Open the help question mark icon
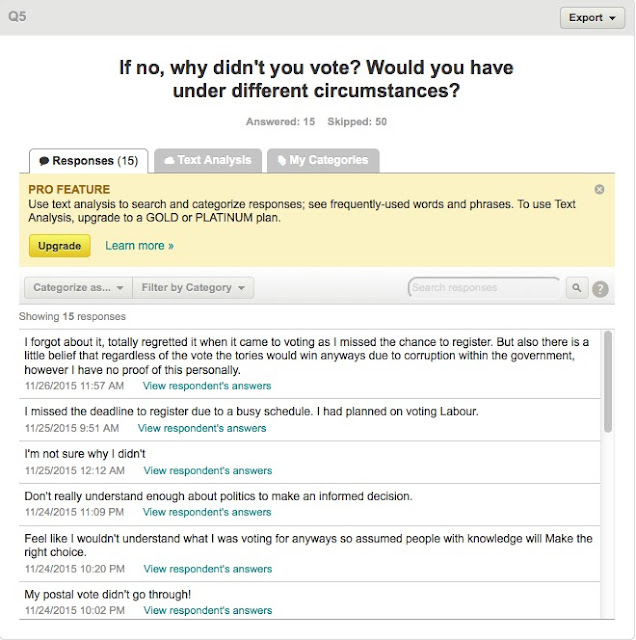Viewport: 636px width, 640px height. 600,289
